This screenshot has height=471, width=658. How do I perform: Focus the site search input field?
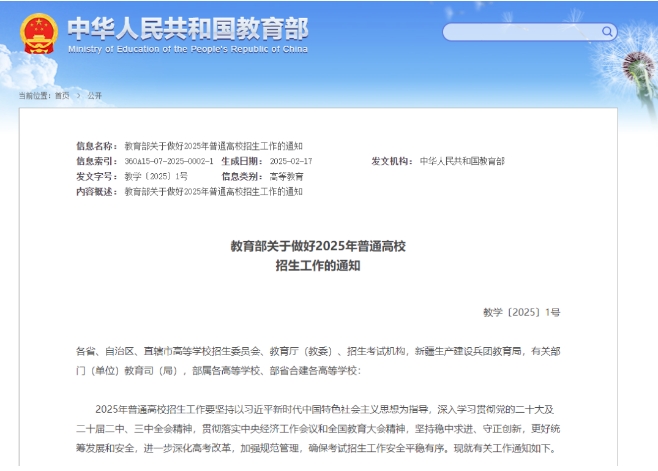[x=530, y=32]
